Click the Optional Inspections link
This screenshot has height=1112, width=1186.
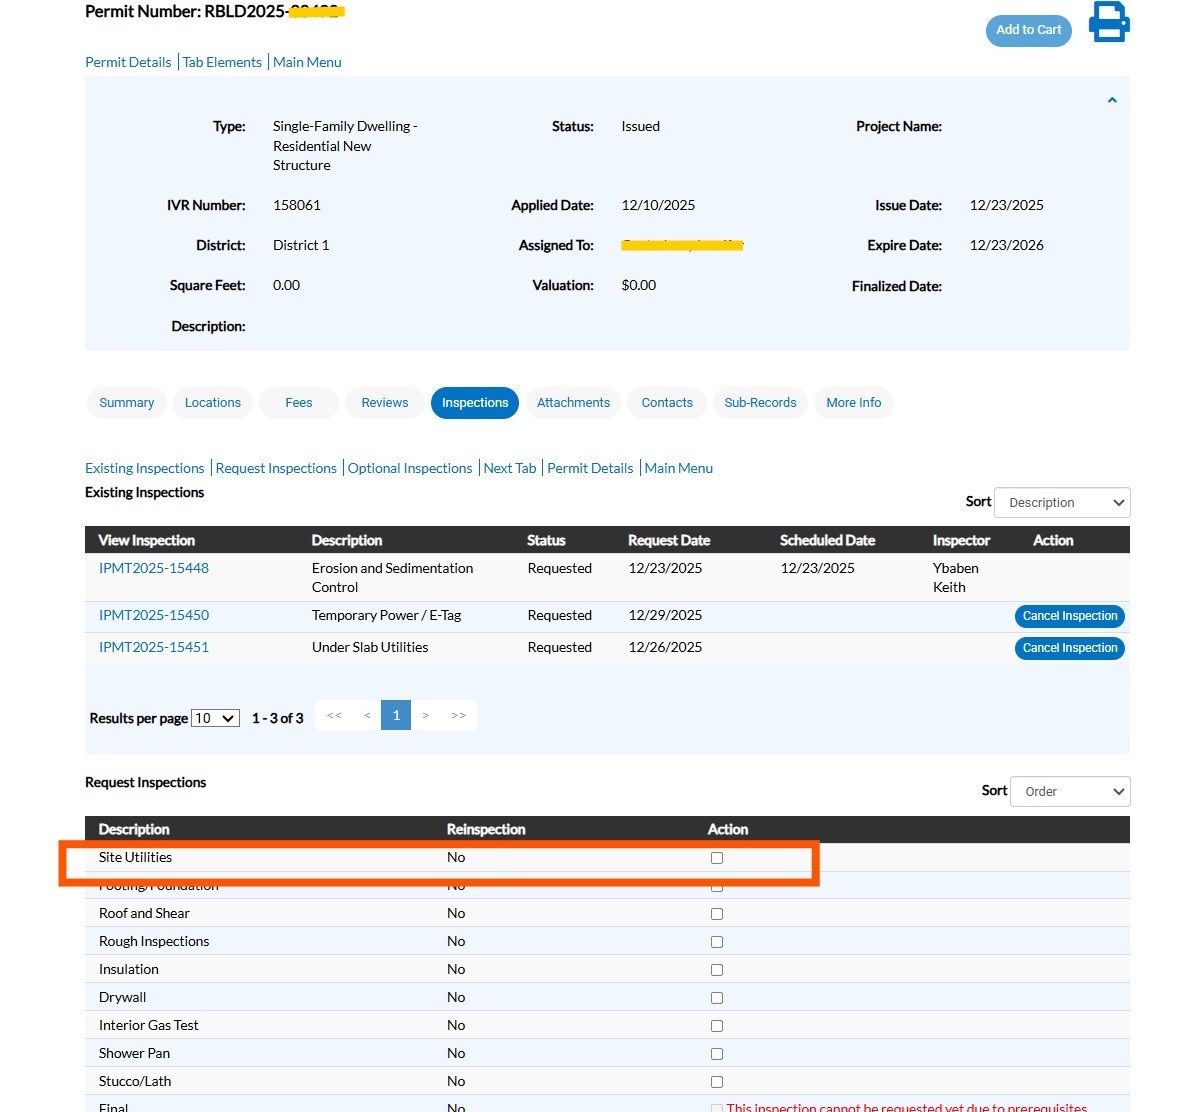click(410, 468)
